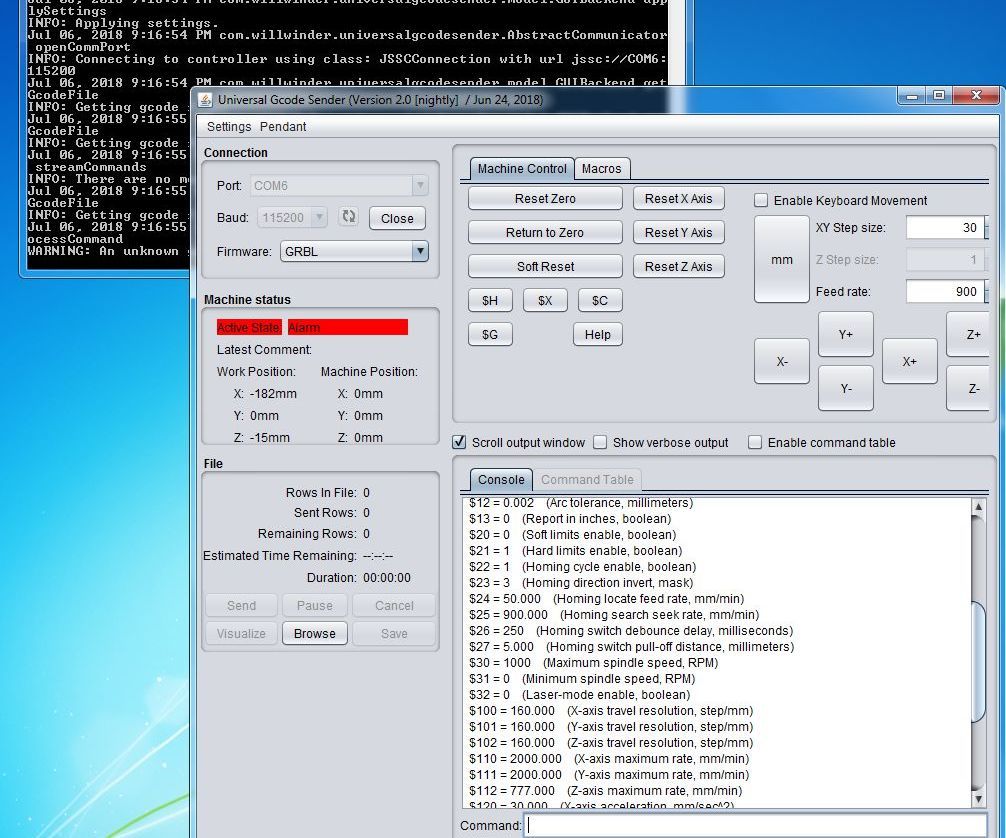This screenshot has height=838, width=1006.
Task: Click the Soft Reset button
Action: (x=544, y=266)
